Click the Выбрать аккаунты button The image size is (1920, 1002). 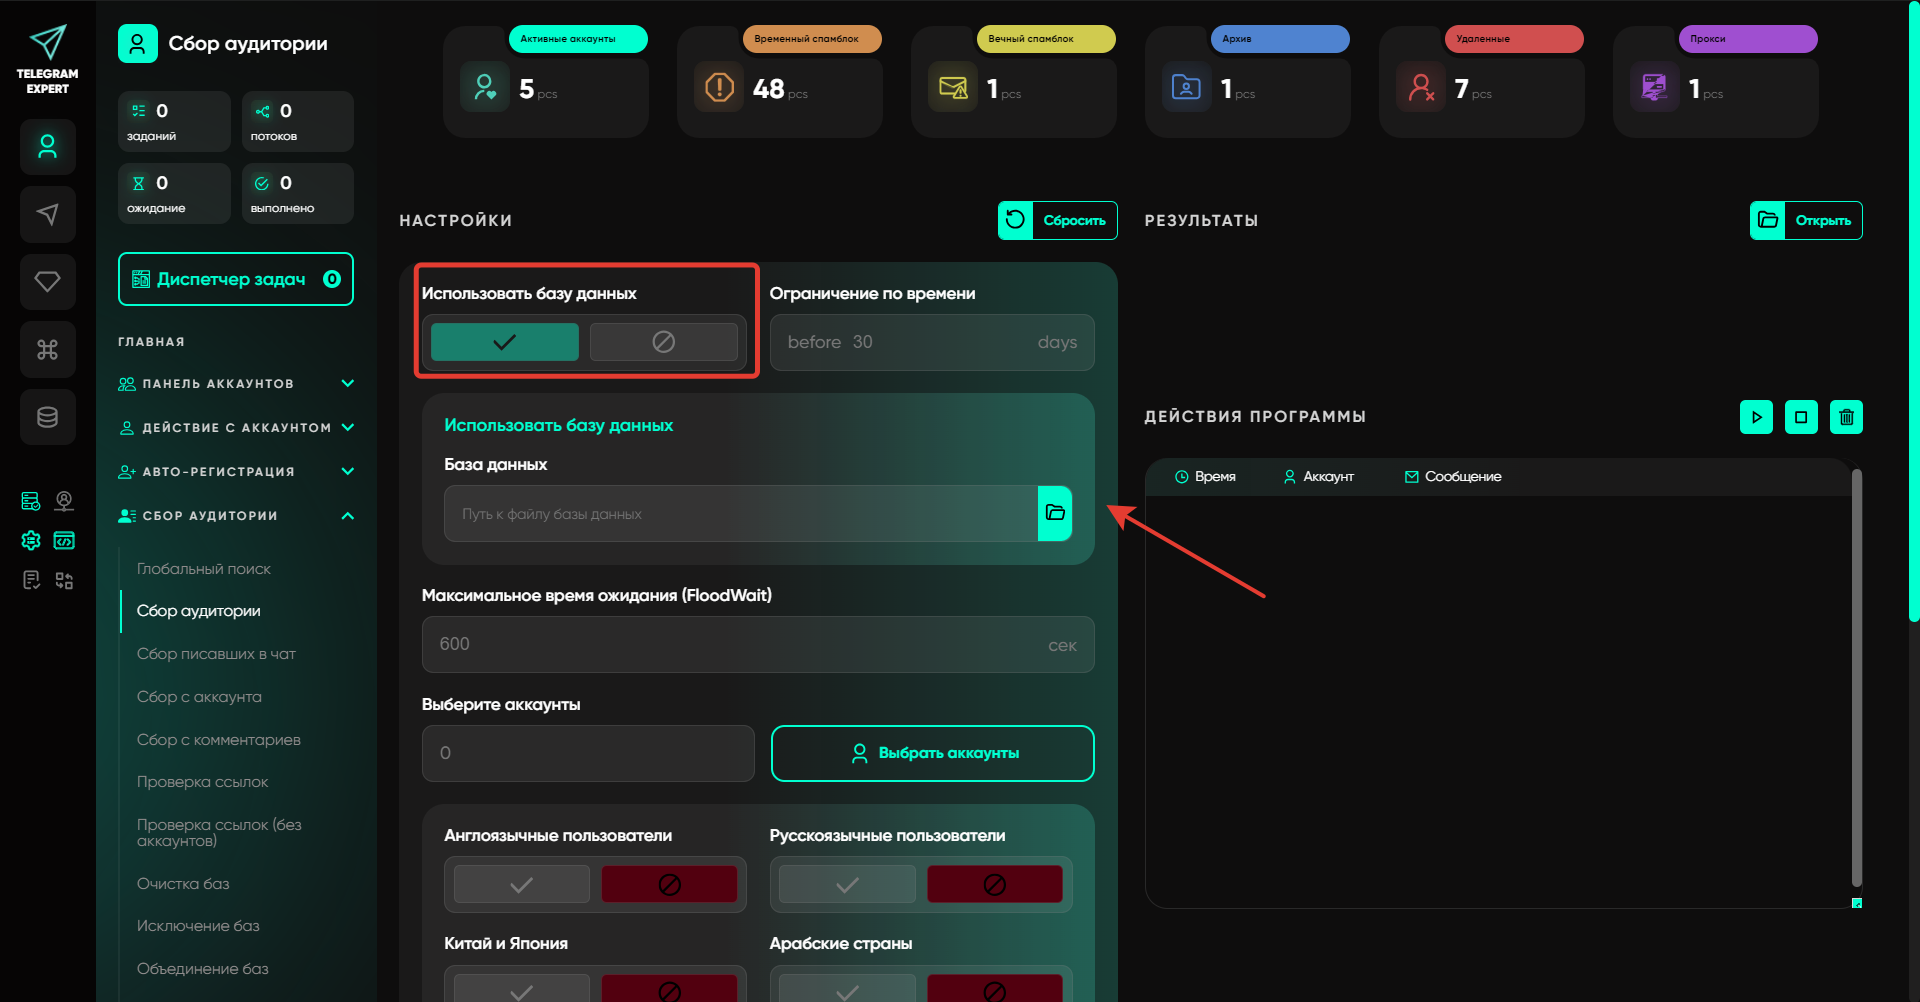click(932, 753)
